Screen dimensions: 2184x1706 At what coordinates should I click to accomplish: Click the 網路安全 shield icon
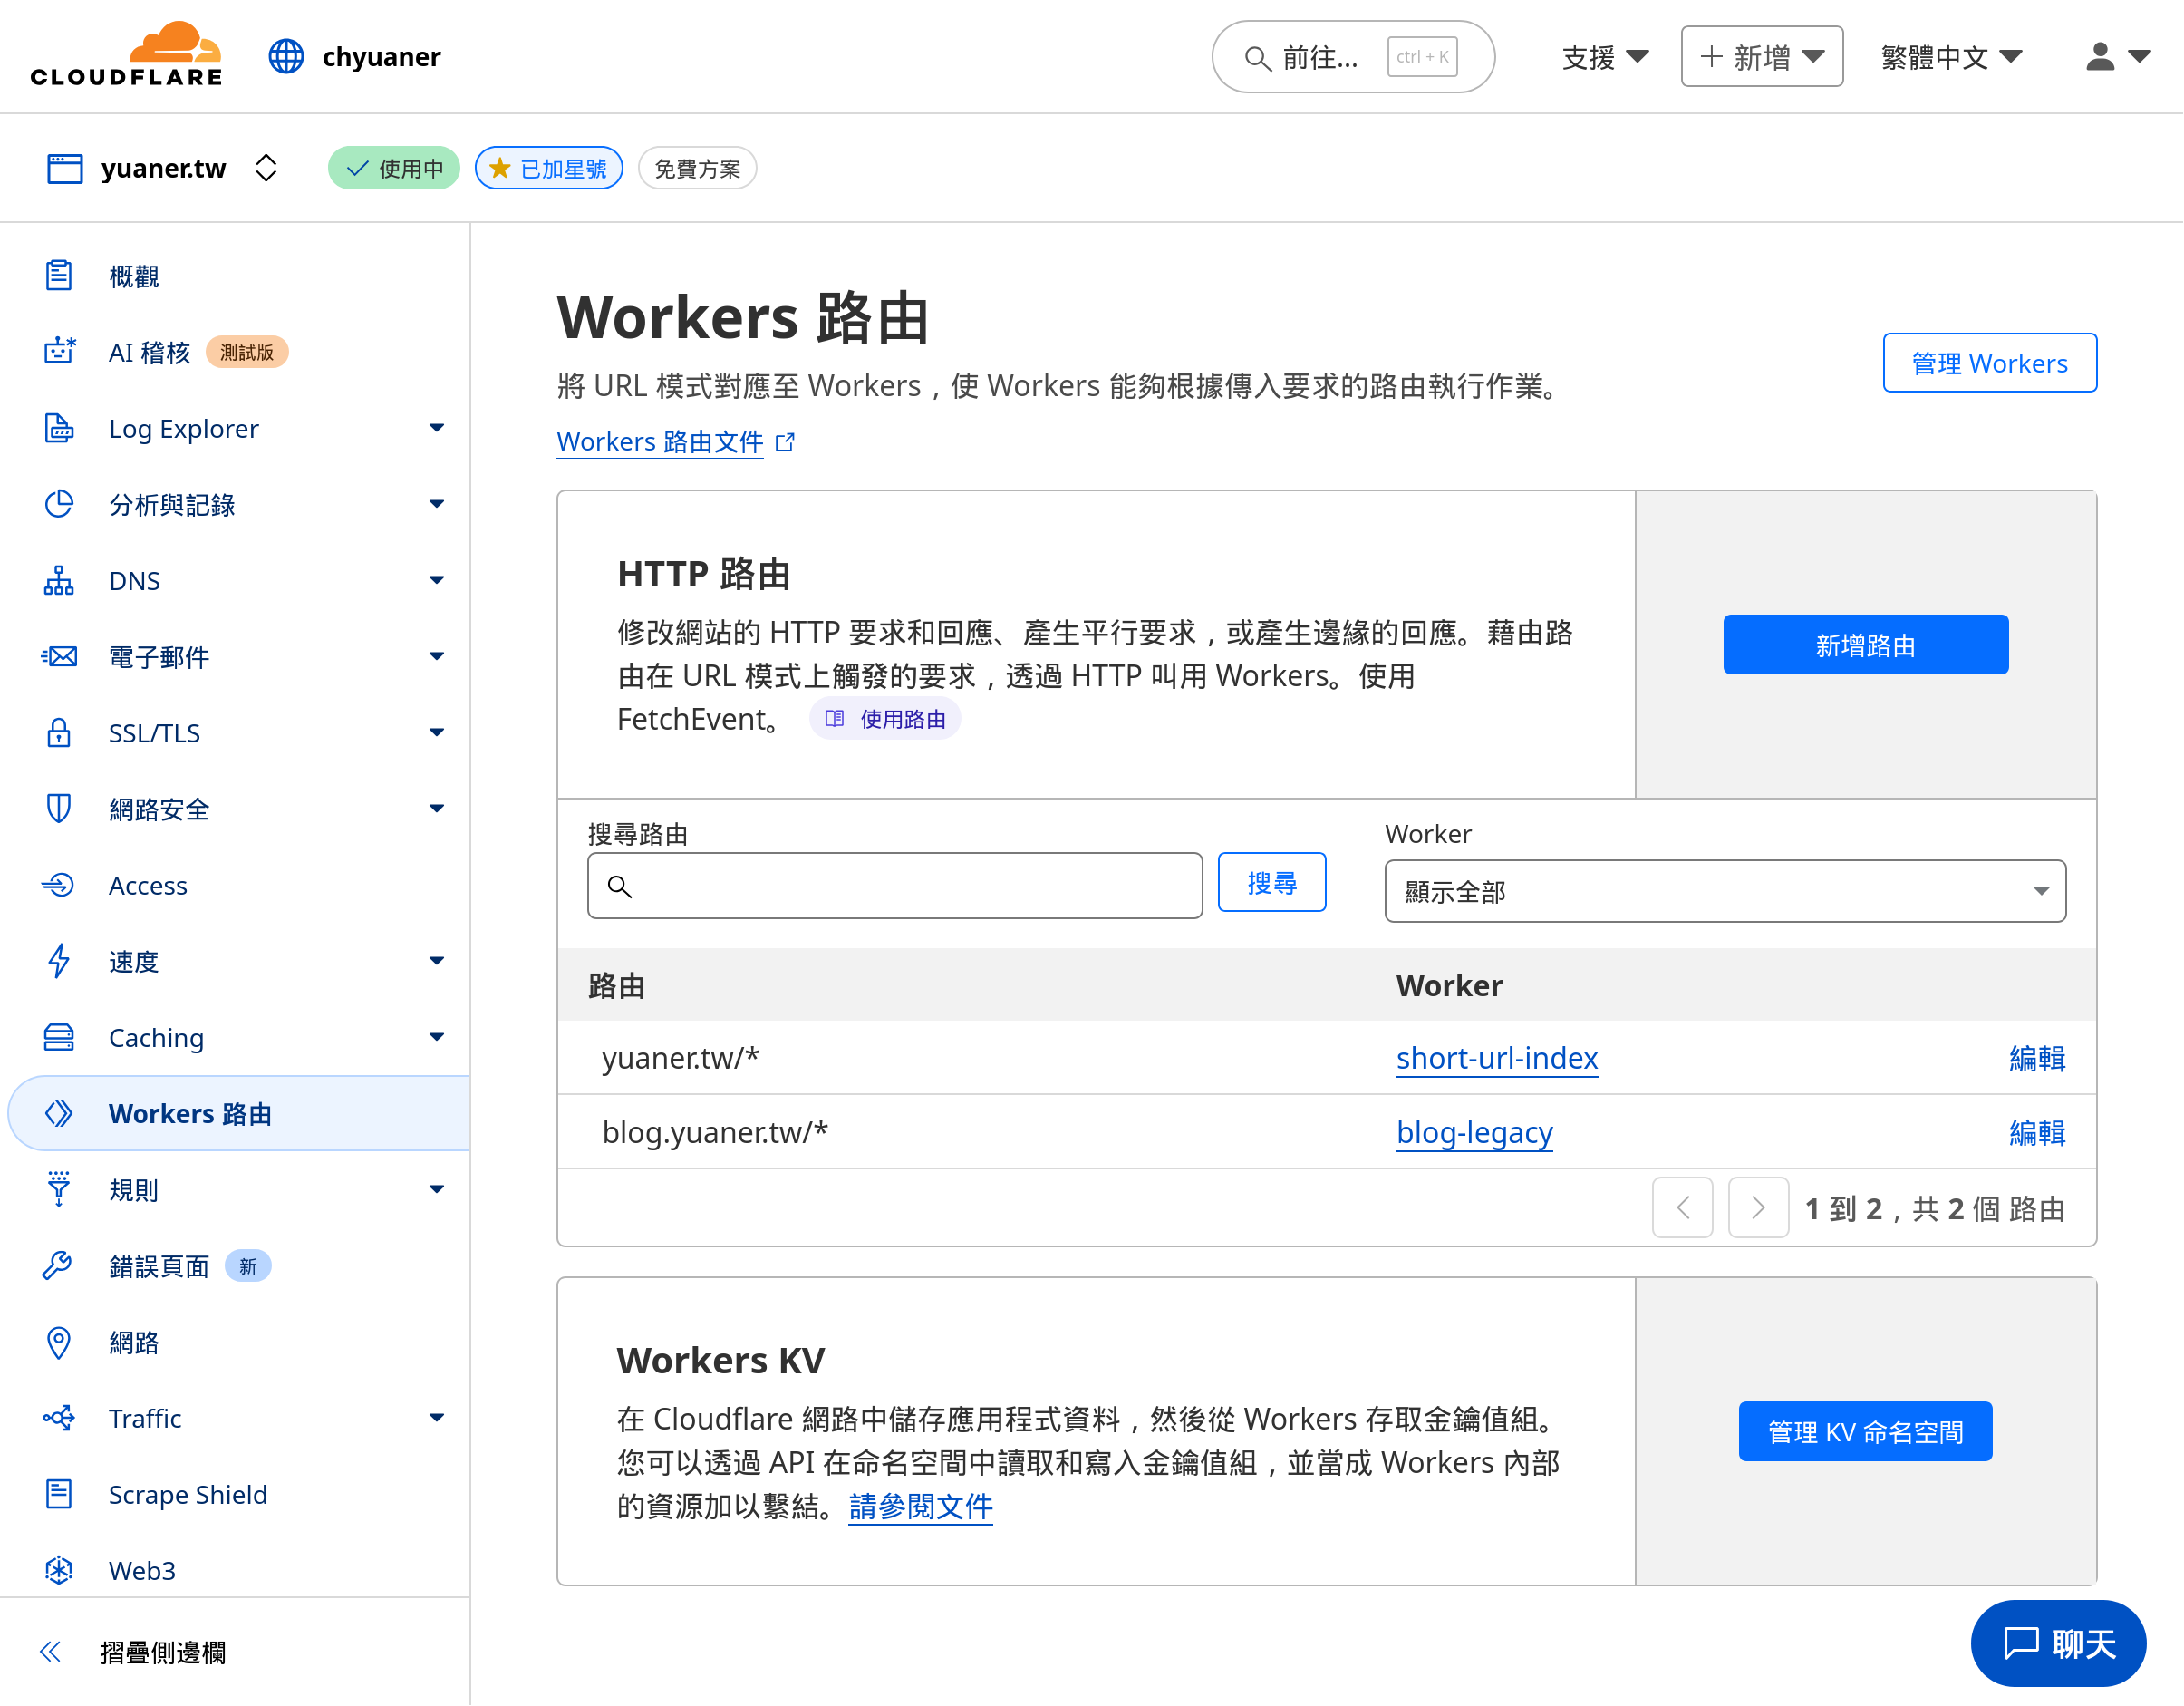(x=59, y=808)
